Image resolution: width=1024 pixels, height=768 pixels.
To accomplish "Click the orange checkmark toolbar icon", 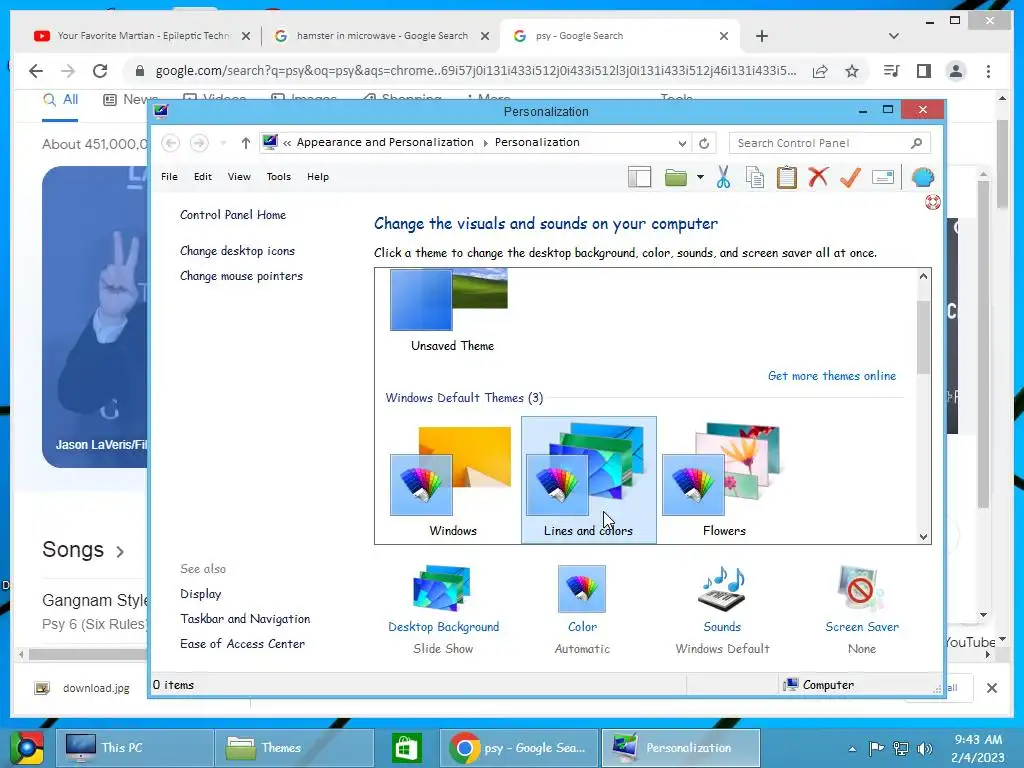I will coord(850,177).
